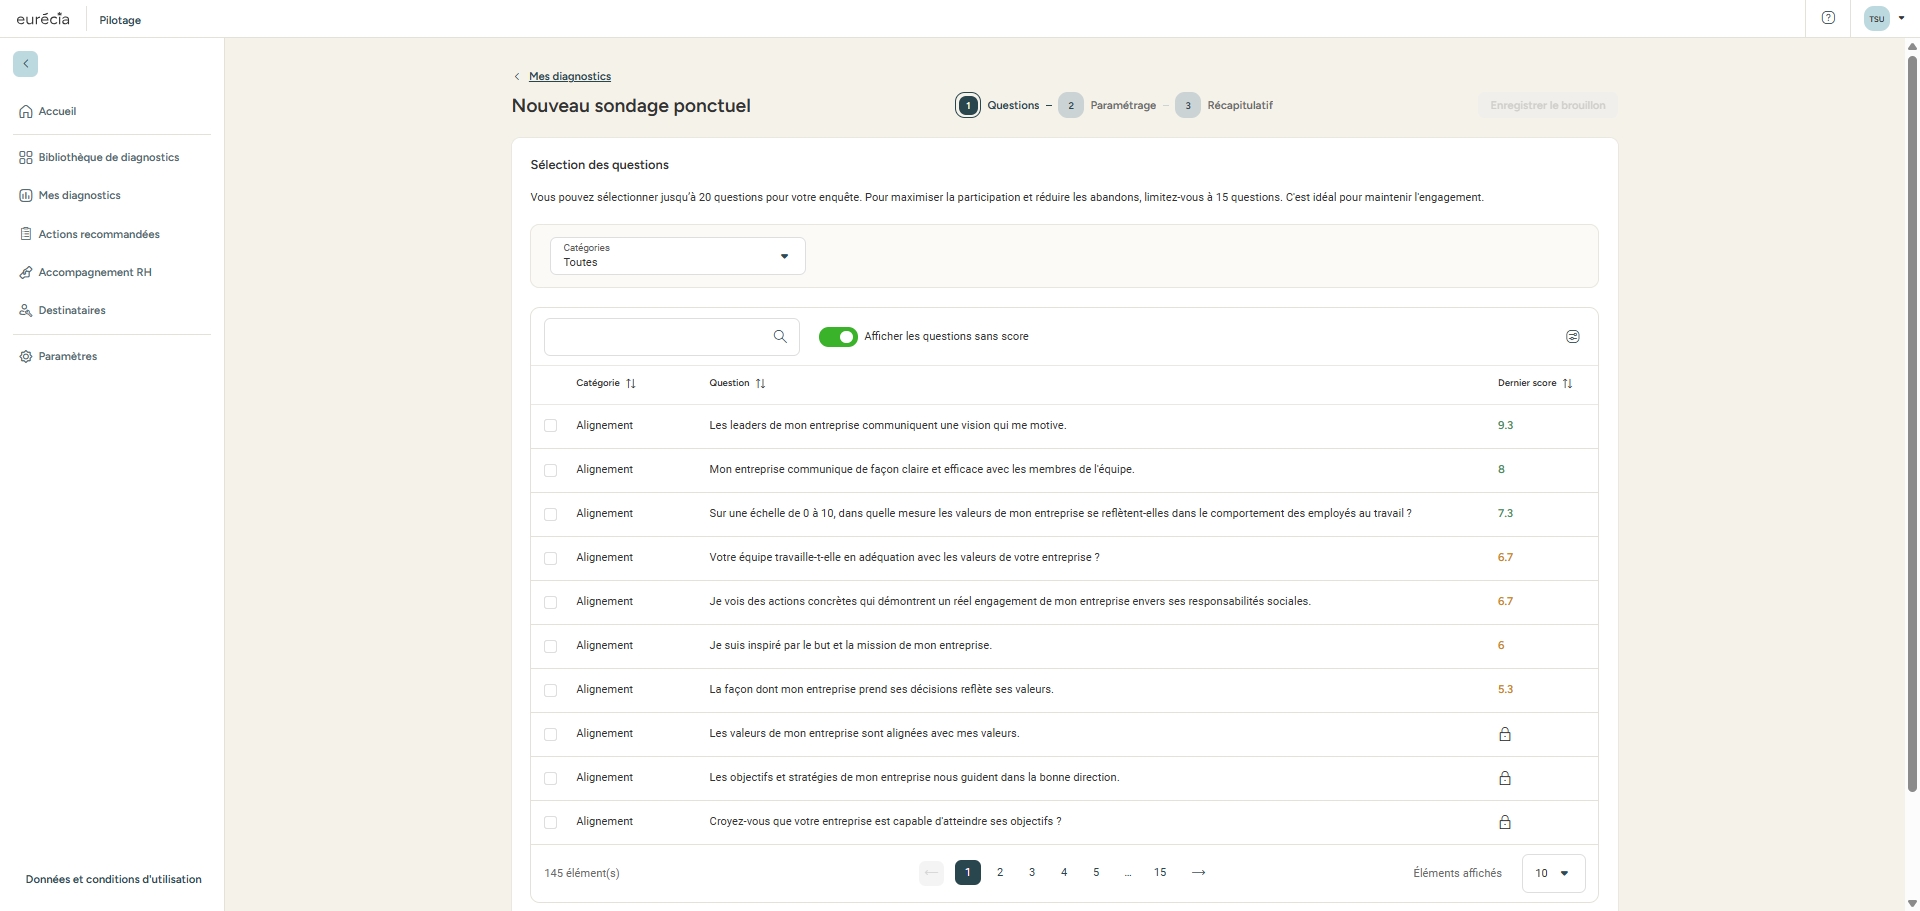Click the search magnifier icon
This screenshot has height=911, width=1920.
780,337
